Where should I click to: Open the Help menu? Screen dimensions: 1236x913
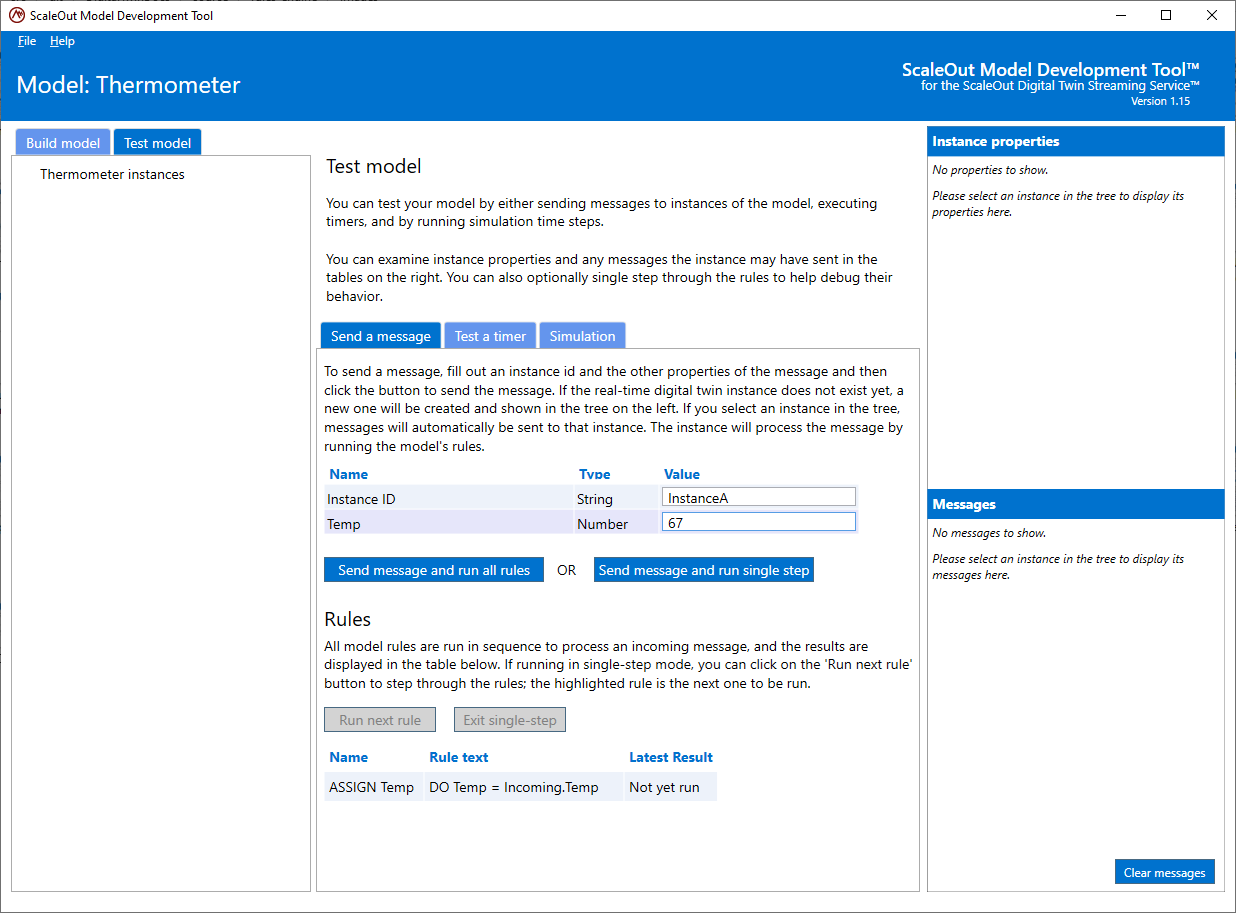tap(62, 41)
